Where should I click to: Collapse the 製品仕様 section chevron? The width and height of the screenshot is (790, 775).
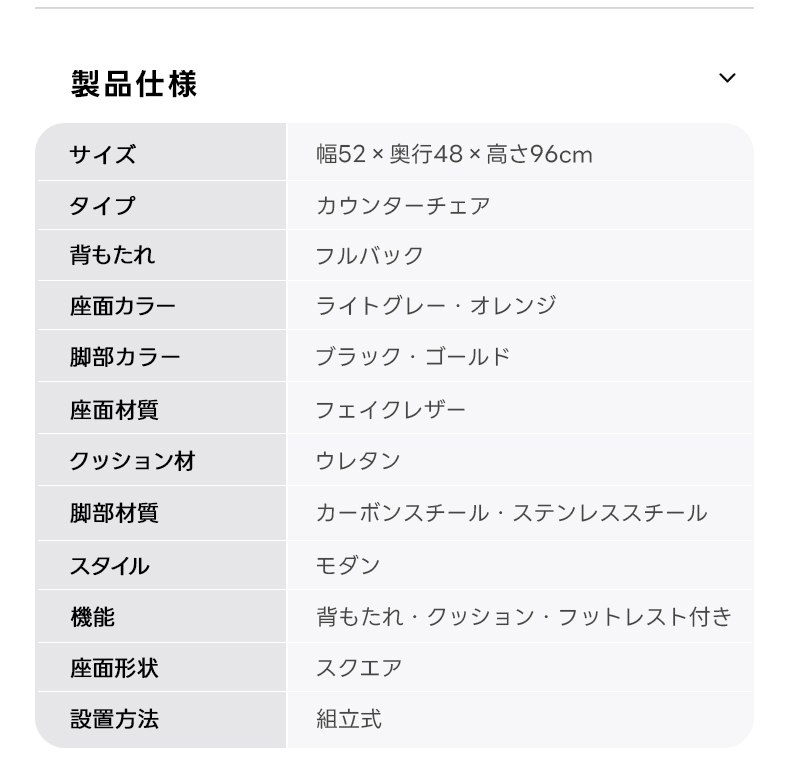[x=727, y=78]
